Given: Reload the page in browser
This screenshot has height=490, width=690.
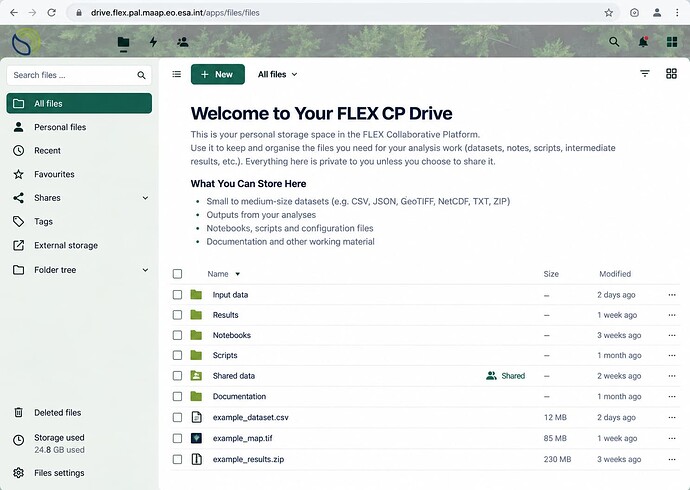Looking at the screenshot, I should point(51,13).
